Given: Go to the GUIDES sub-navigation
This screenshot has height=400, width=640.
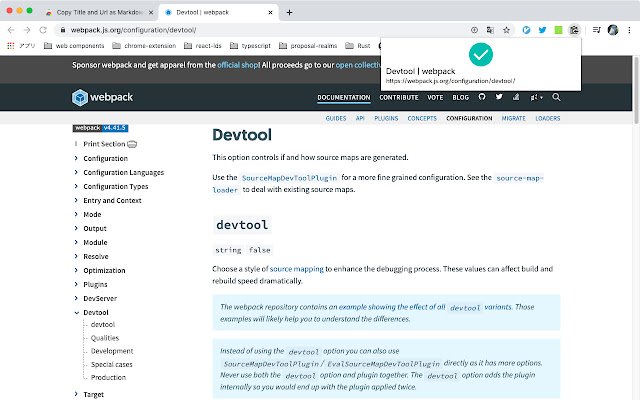Looking at the screenshot, I should coord(336,118).
